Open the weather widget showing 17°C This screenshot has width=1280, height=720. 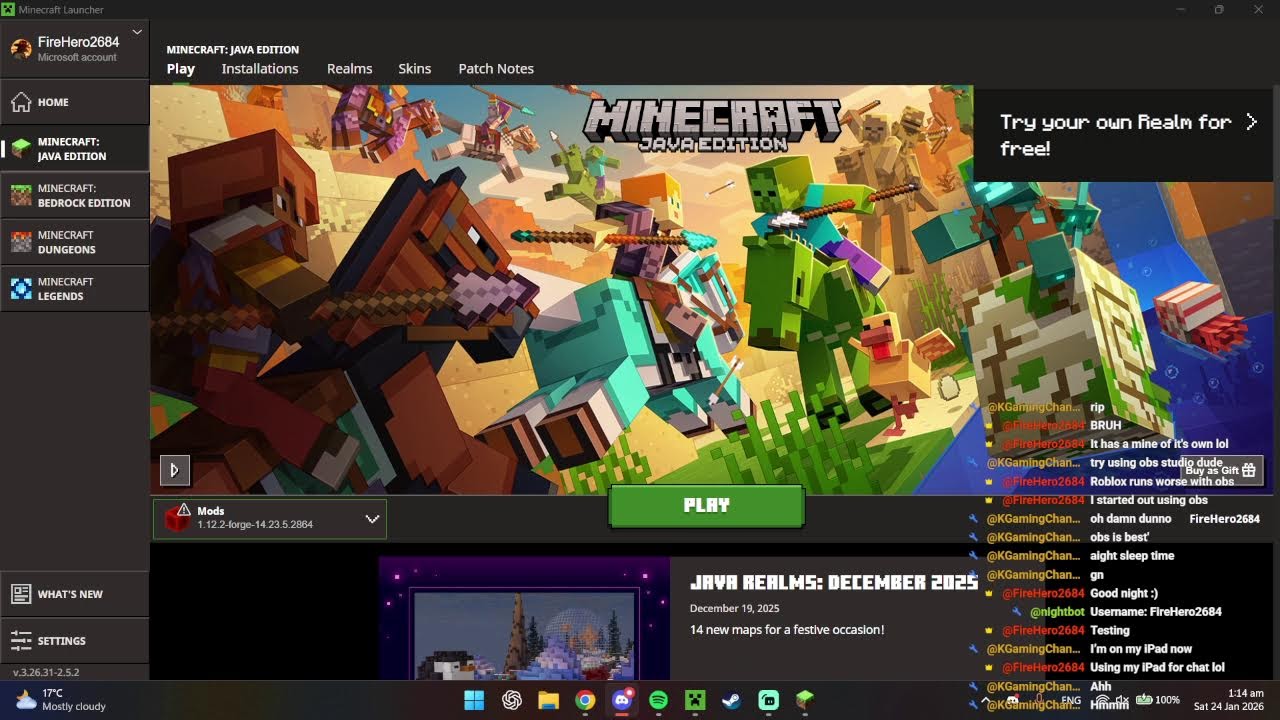coord(62,700)
